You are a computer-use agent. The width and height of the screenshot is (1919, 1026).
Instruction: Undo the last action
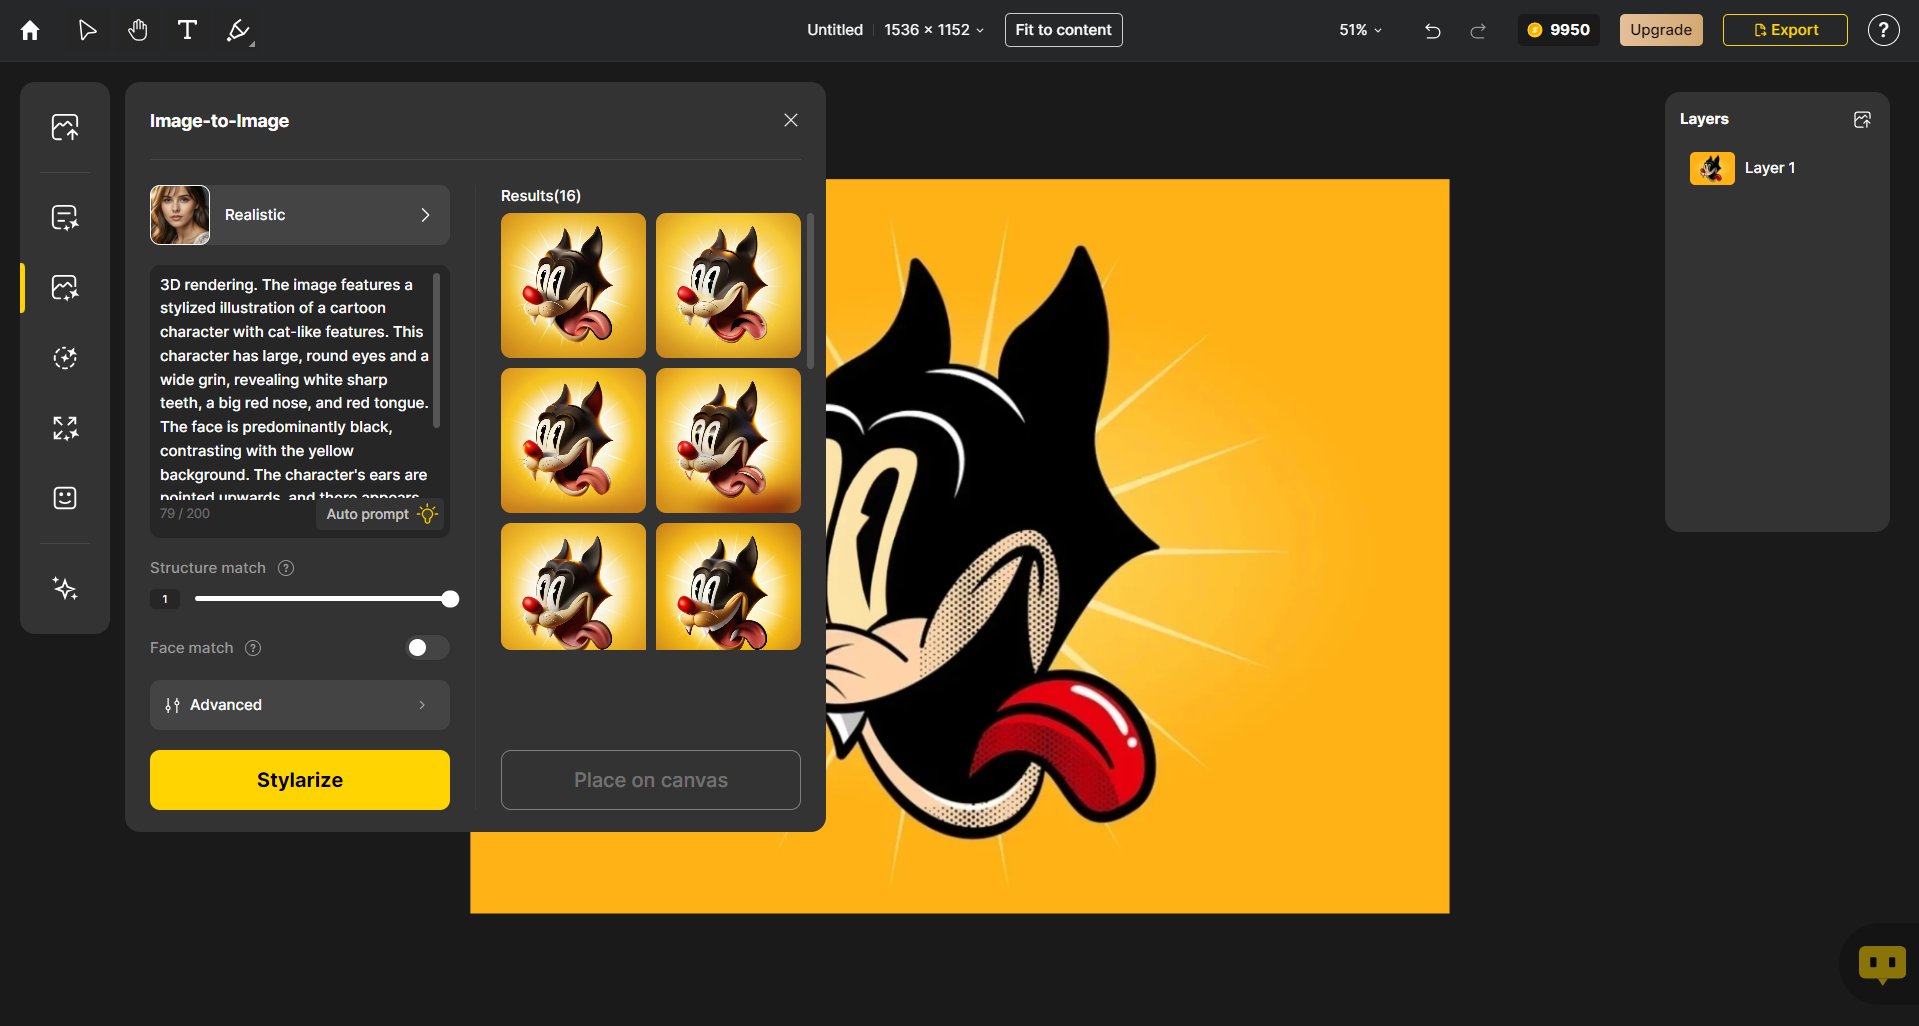pos(1432,31)
